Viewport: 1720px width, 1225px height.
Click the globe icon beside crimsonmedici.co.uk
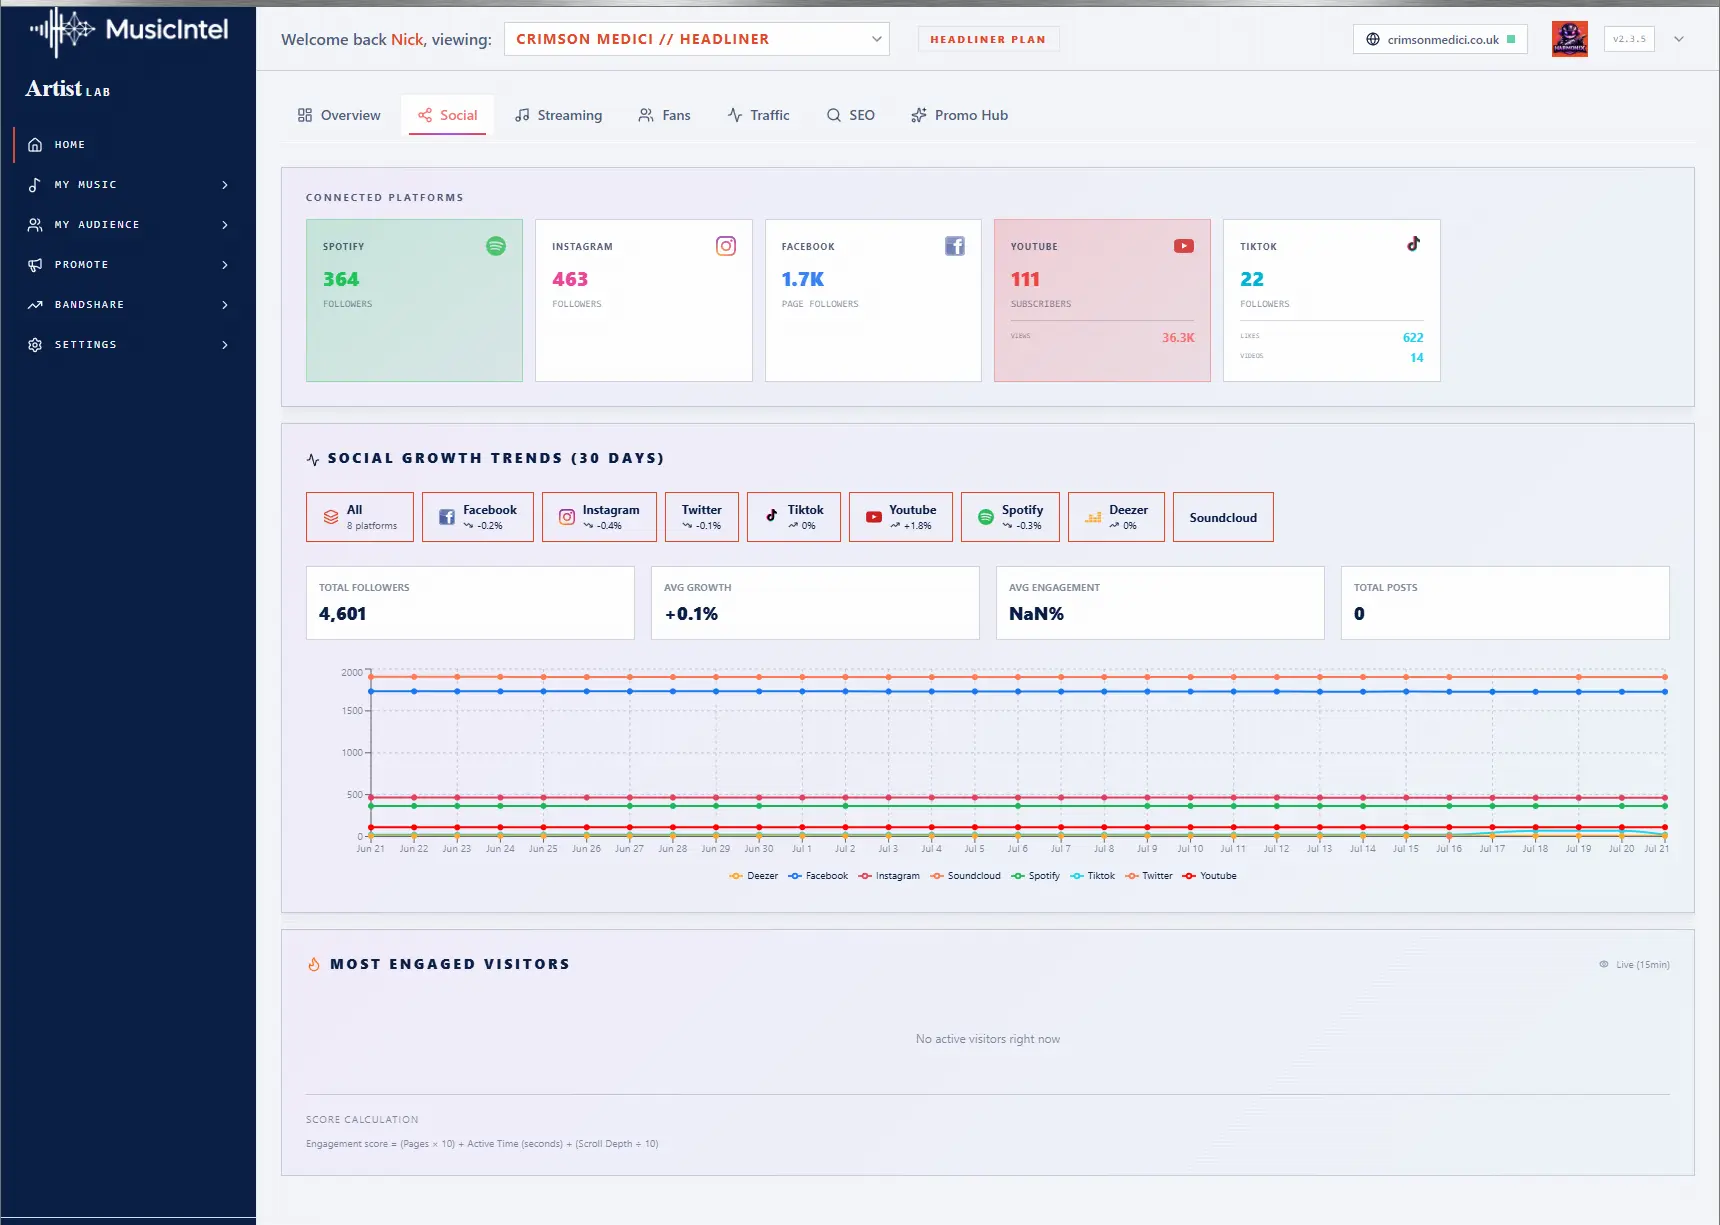pyautogui.click(x=1373, y=39)
